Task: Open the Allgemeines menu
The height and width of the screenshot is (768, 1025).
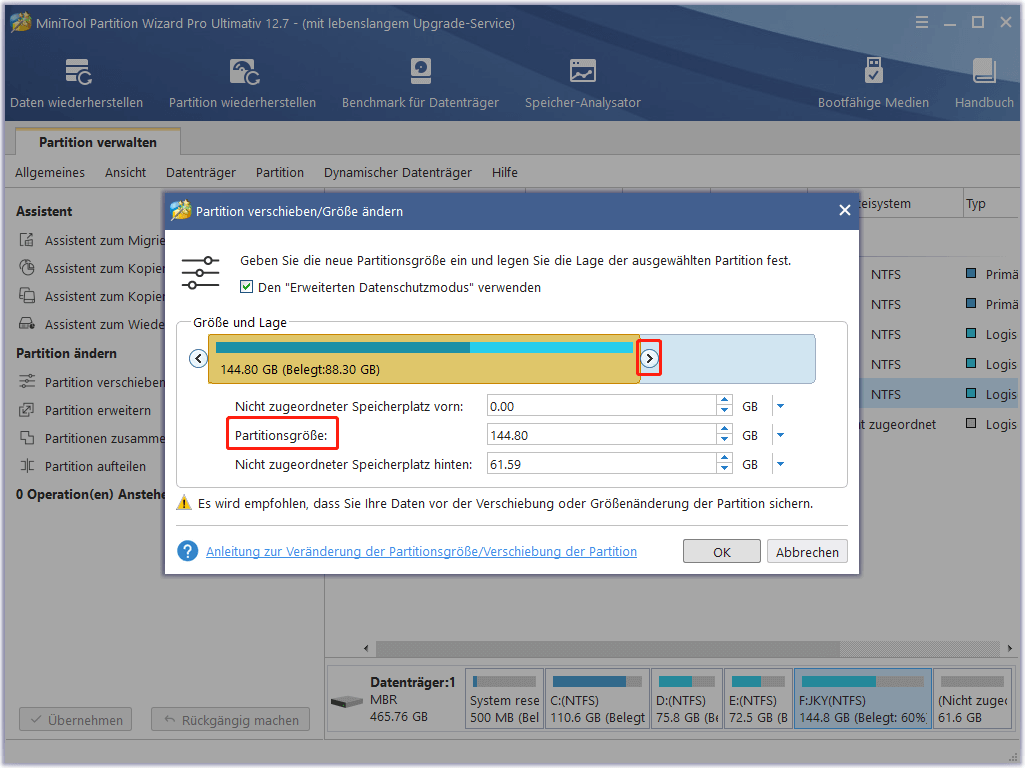Action: (50, 173)
